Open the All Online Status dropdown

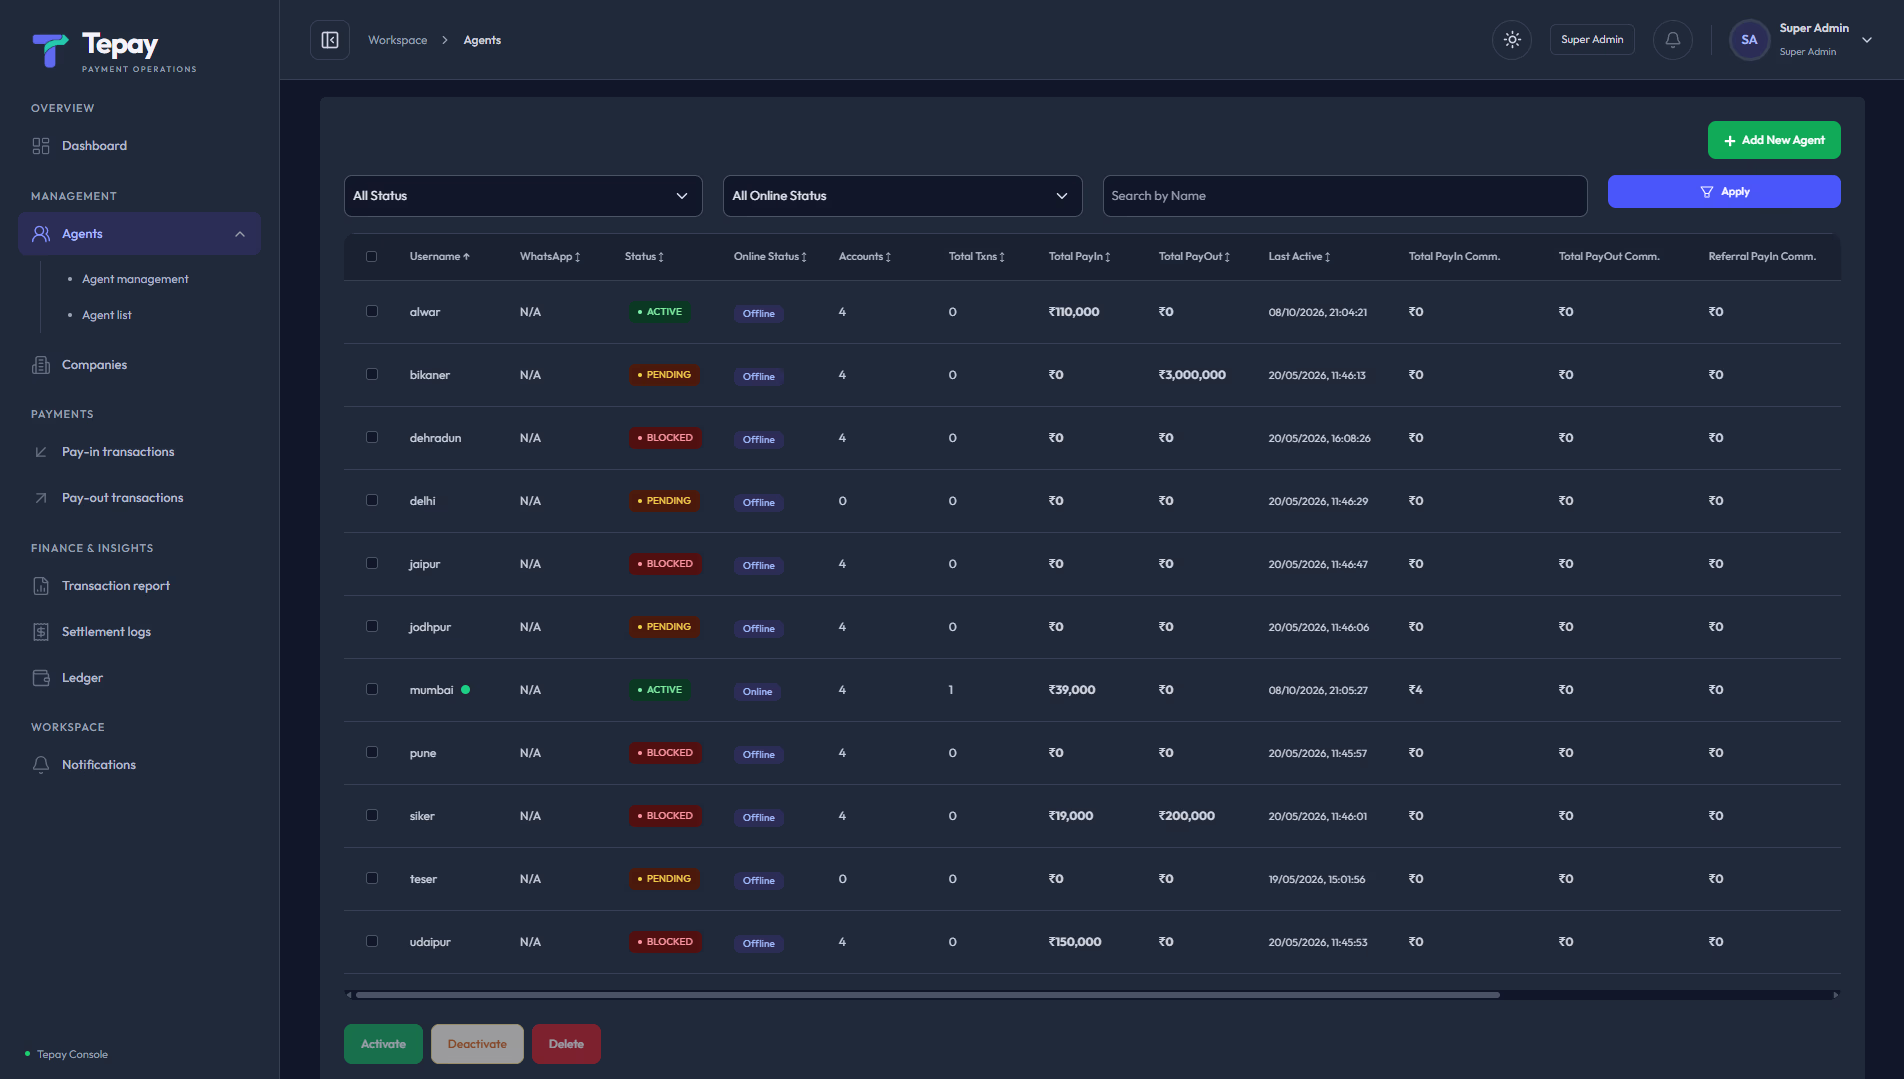pyautogui.click(x=902, y=196)
